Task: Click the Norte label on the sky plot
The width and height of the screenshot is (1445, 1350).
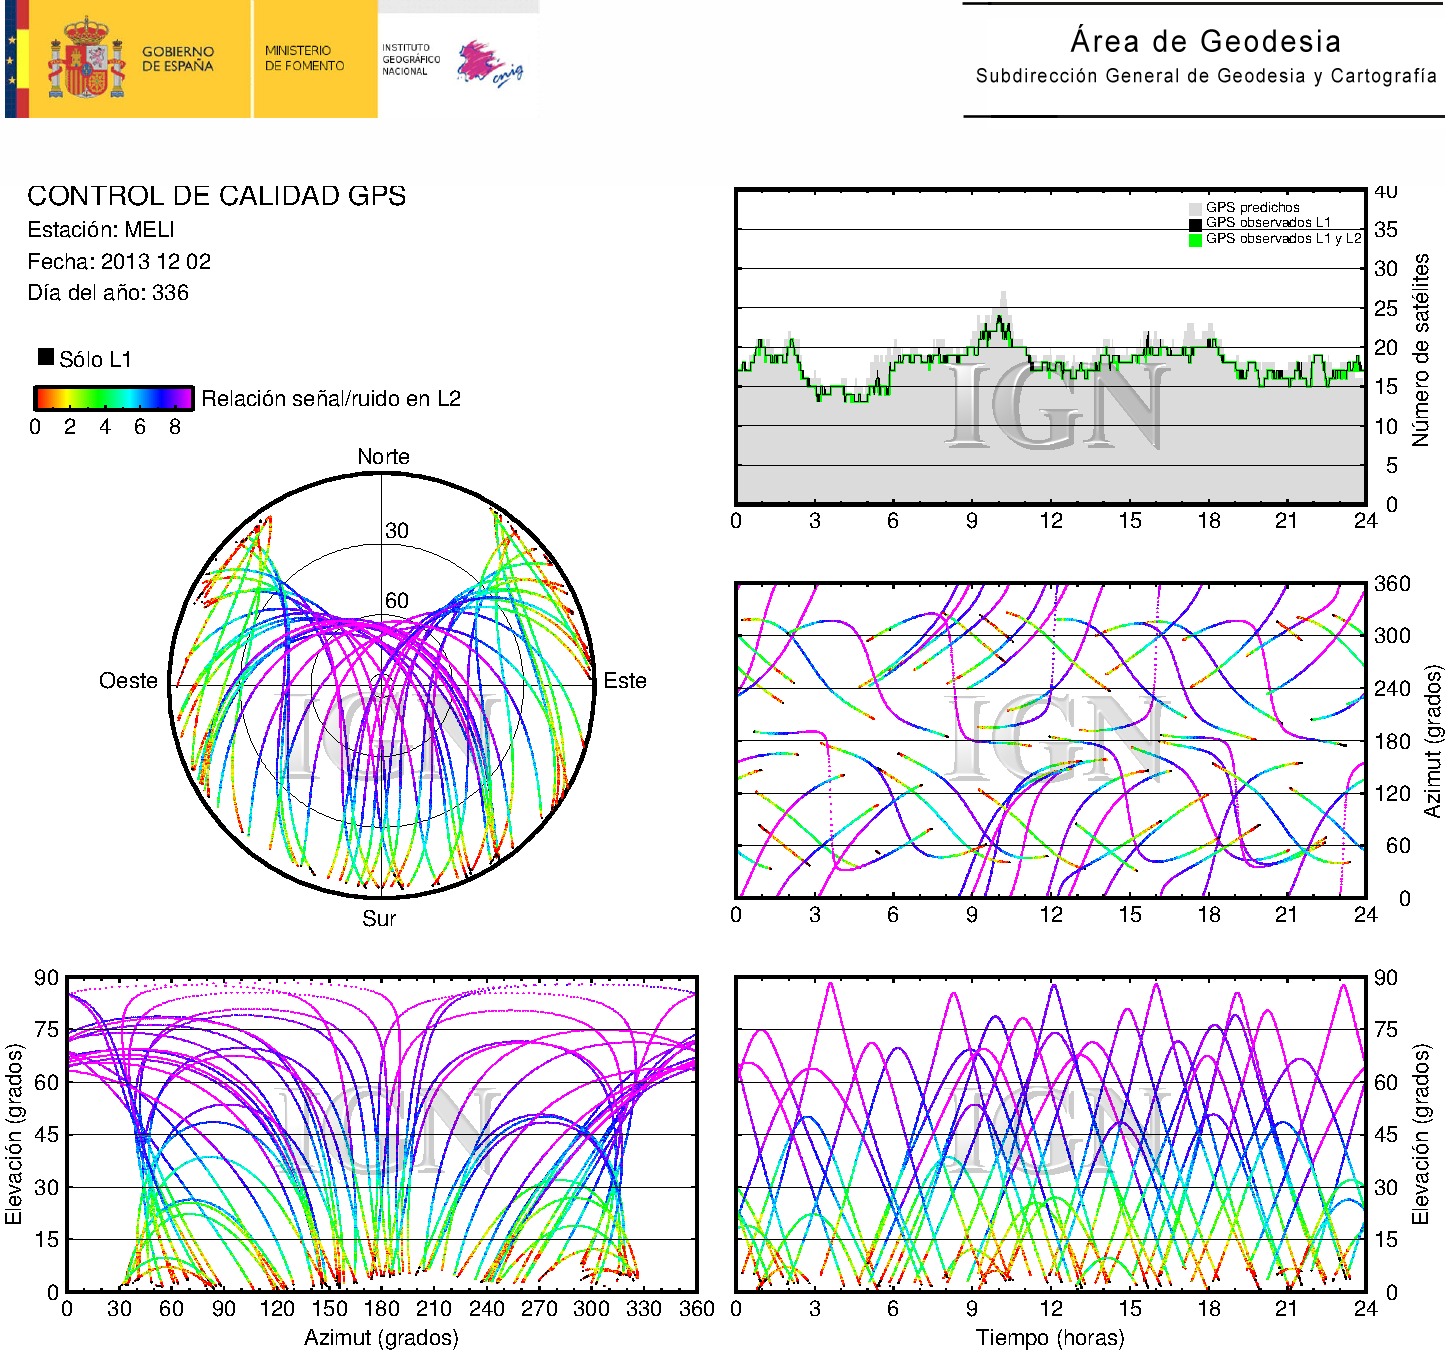Action: coord(383,457)
